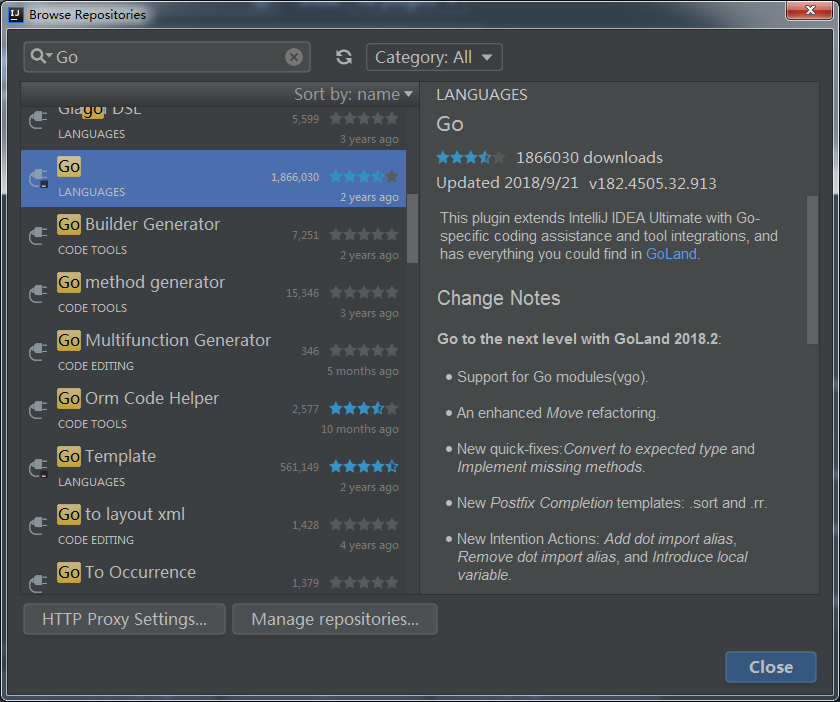Select the Giago DSL plugin row
This screenshot has width=840, height=702.
click(213, 128)
